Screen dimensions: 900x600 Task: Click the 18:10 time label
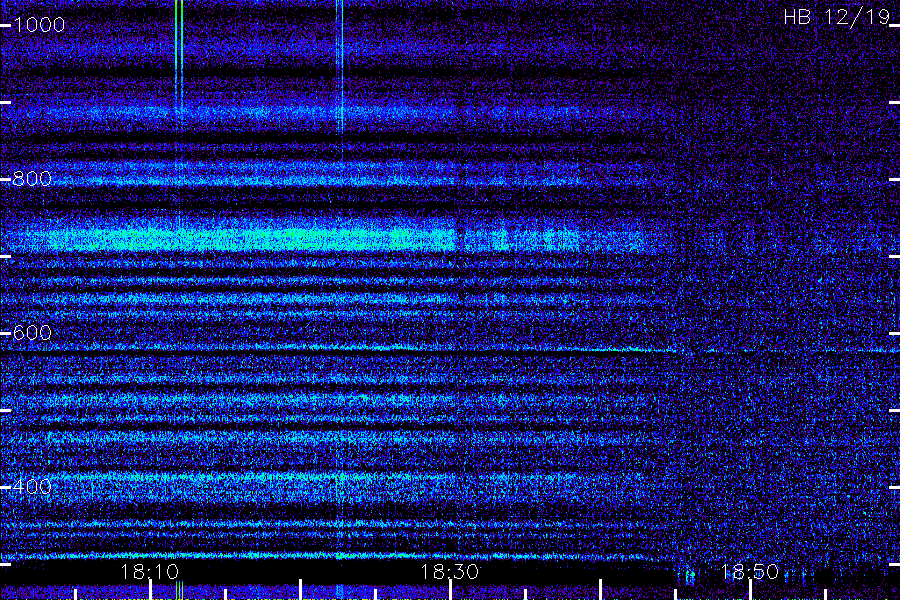tap(150, 571)
